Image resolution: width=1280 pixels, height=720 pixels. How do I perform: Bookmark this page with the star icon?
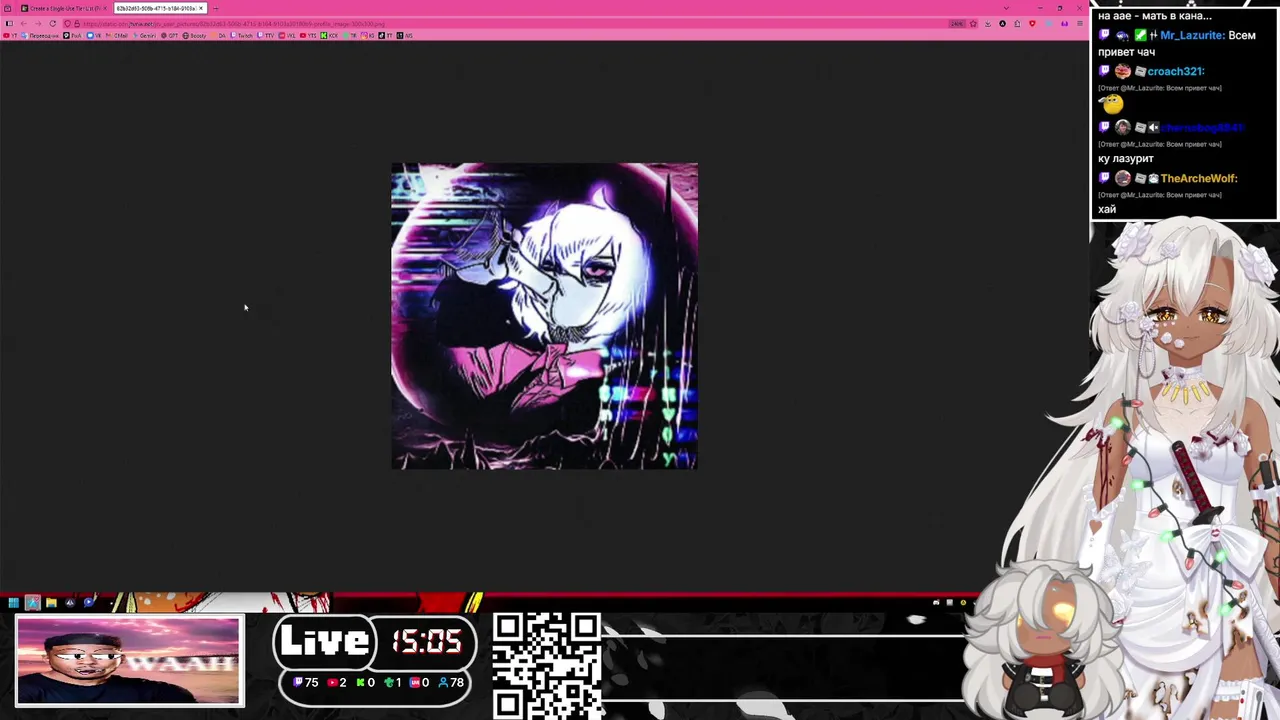973,24
